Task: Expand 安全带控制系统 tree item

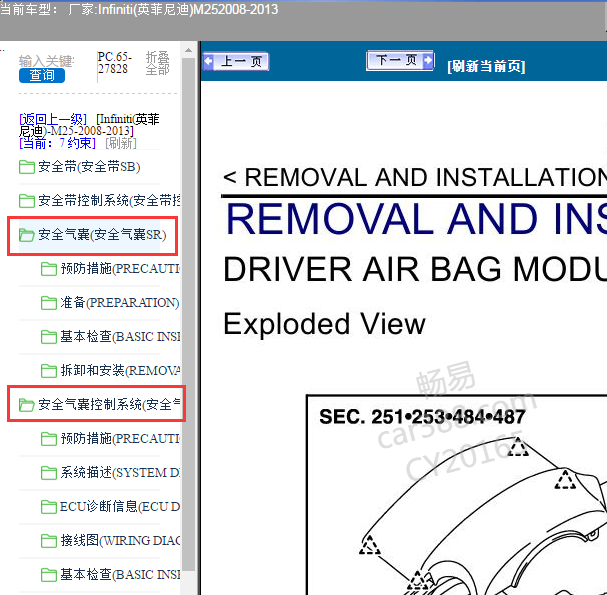Action: [x=109, y=201]
